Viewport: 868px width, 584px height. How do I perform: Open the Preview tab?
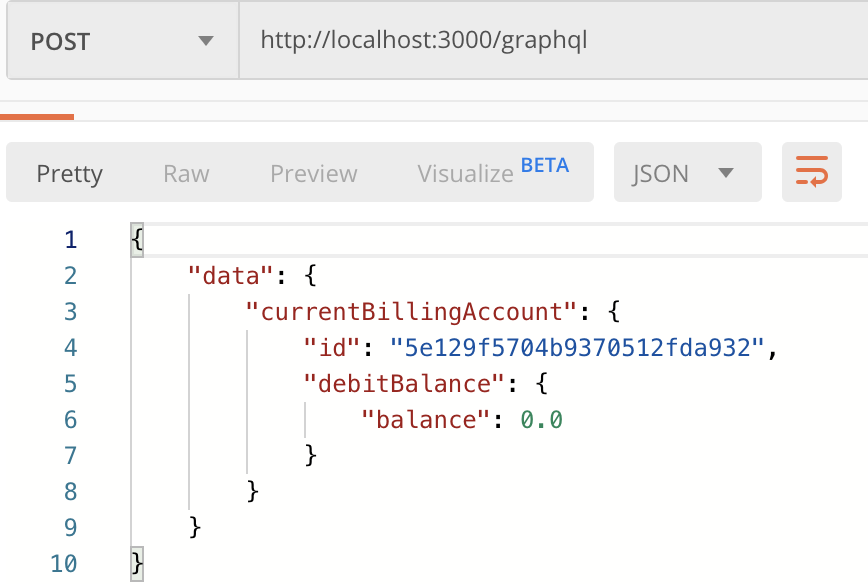click(x=313, y=173)
